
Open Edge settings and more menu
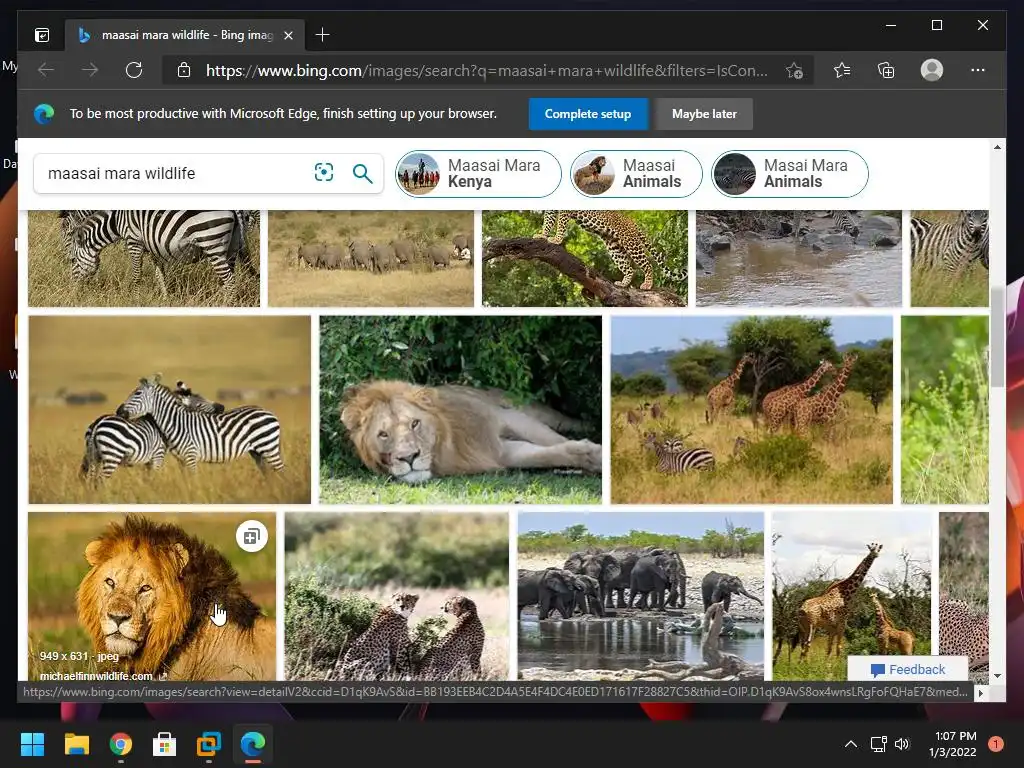[978, 70]
